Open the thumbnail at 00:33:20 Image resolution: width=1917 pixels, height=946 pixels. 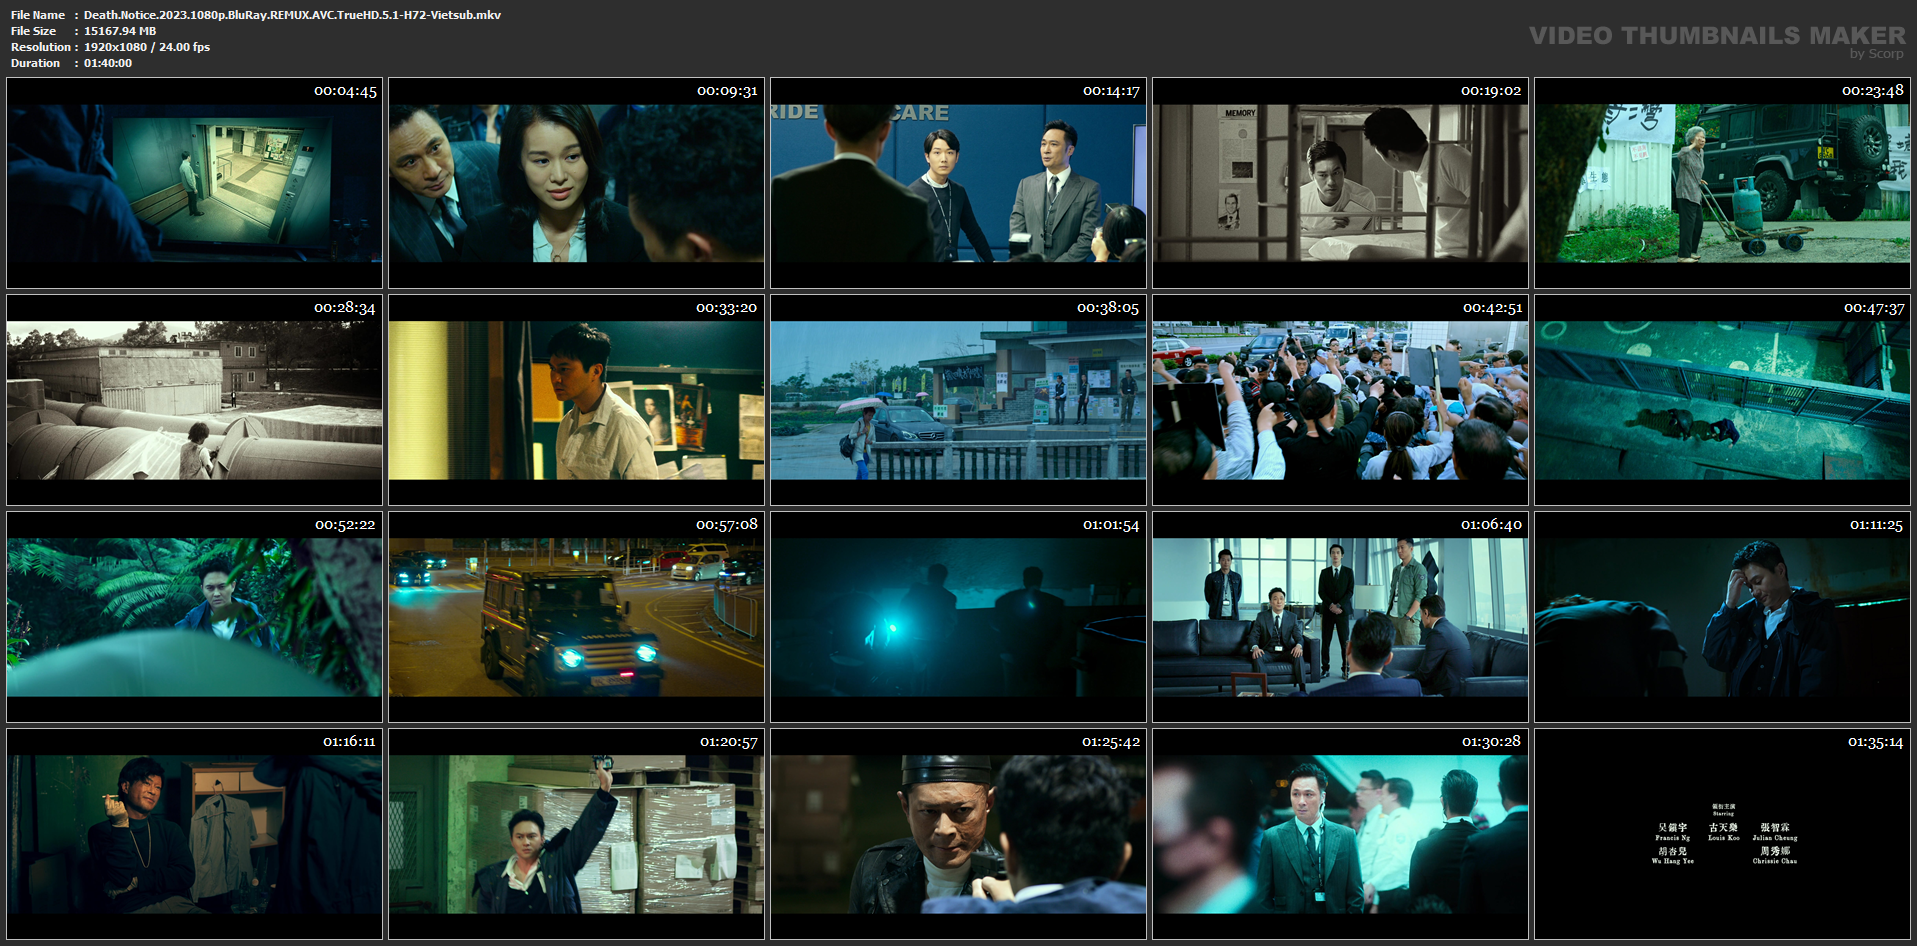(x=576, y=400)
